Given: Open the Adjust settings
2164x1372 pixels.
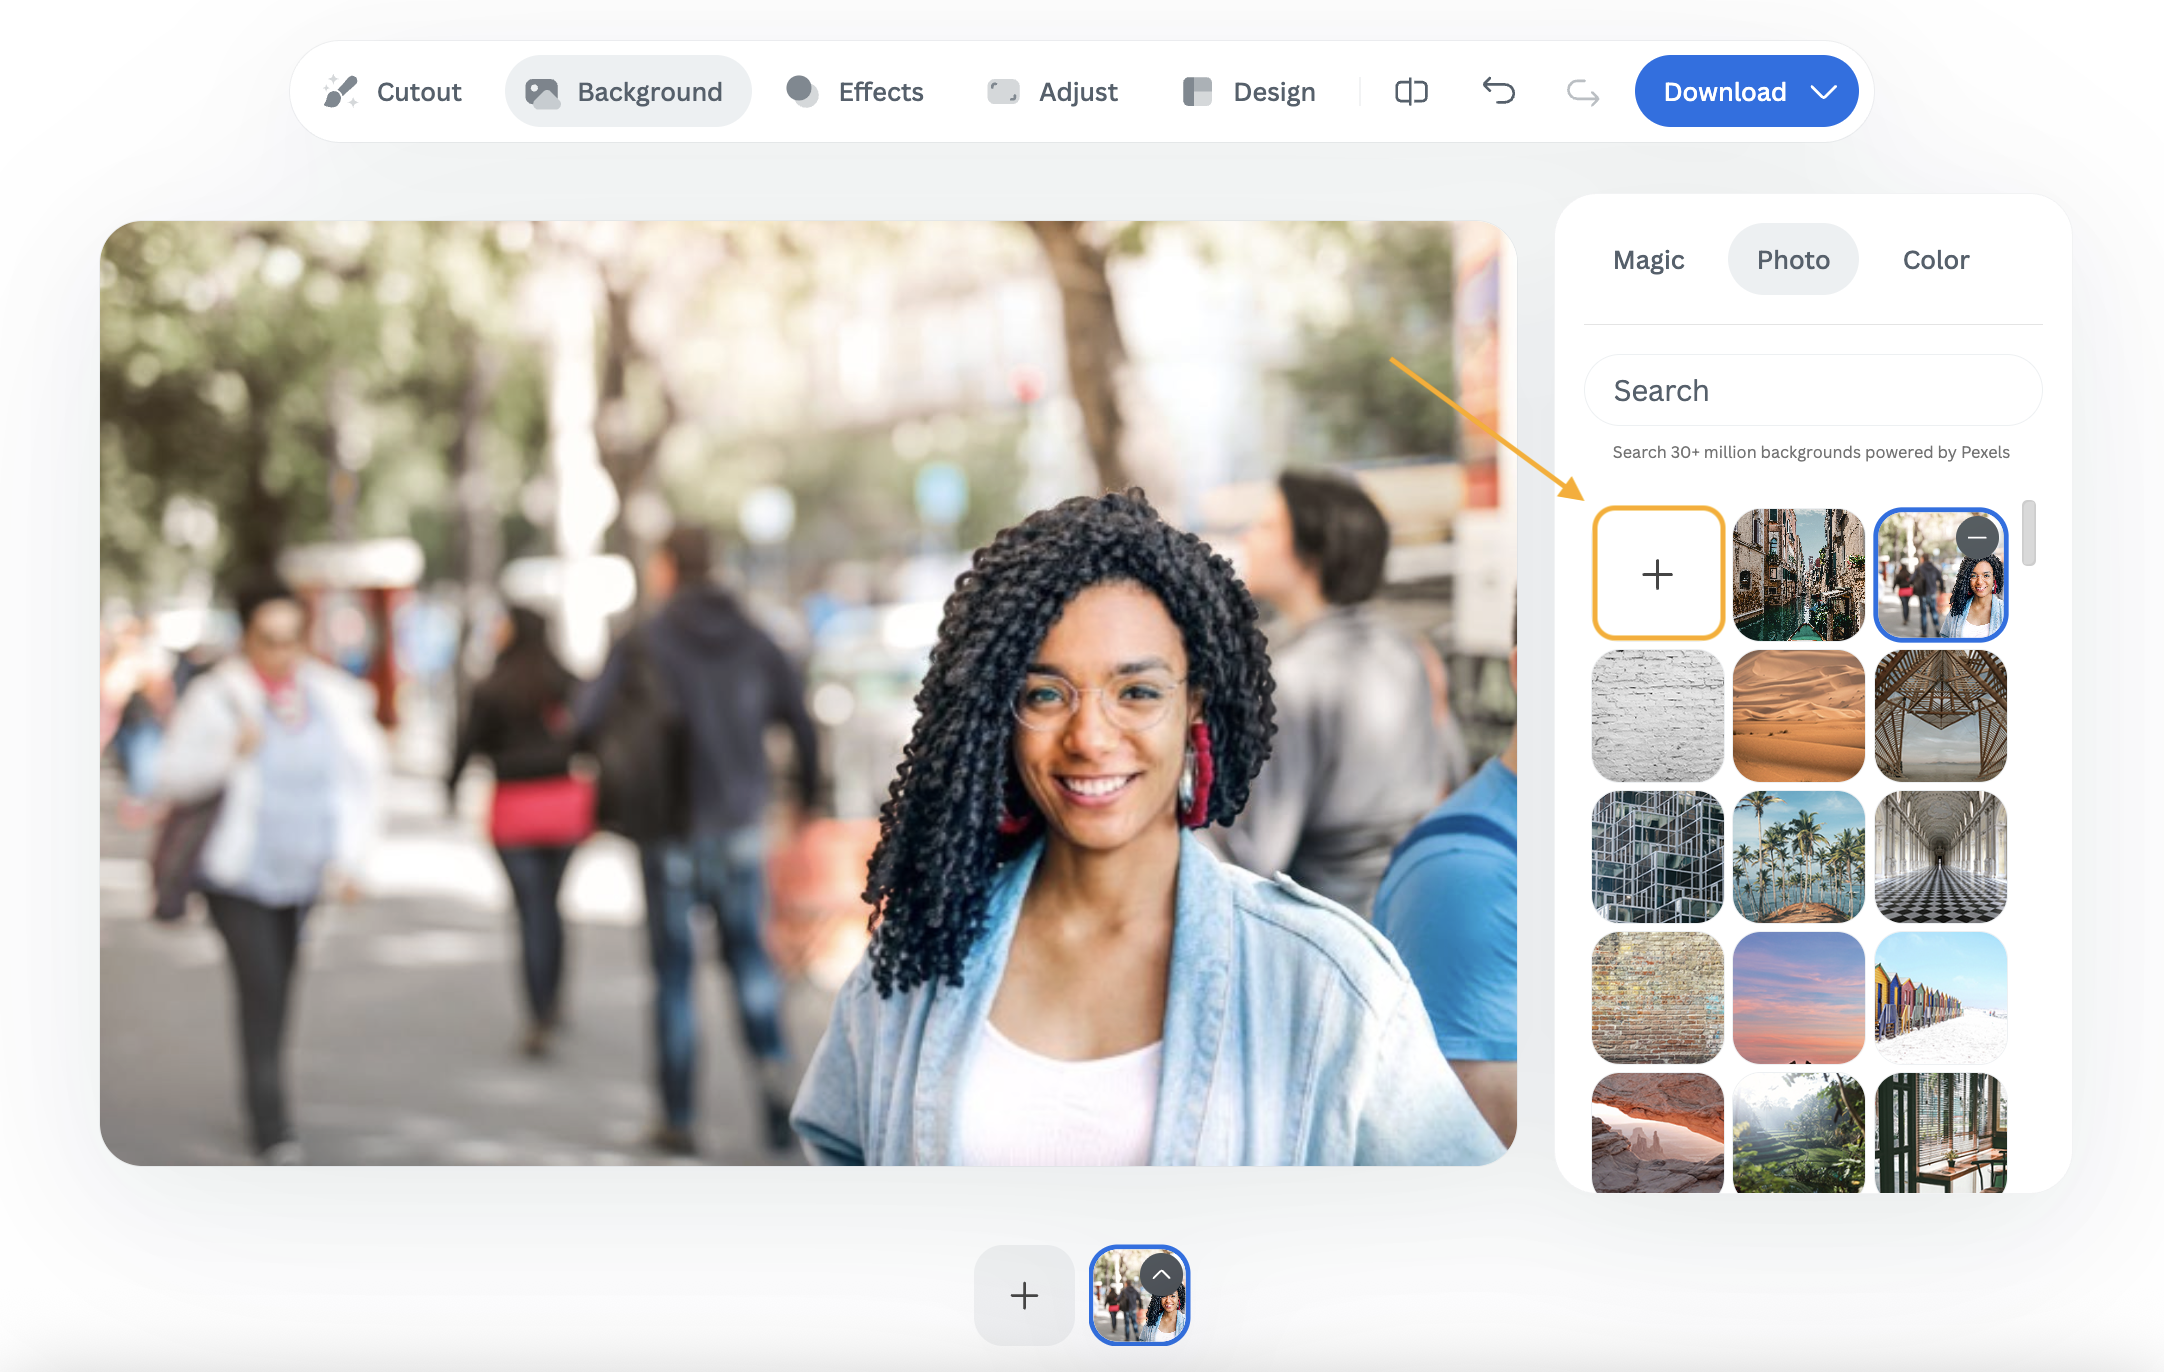Looking at the screenshot, I should 1053,92.
